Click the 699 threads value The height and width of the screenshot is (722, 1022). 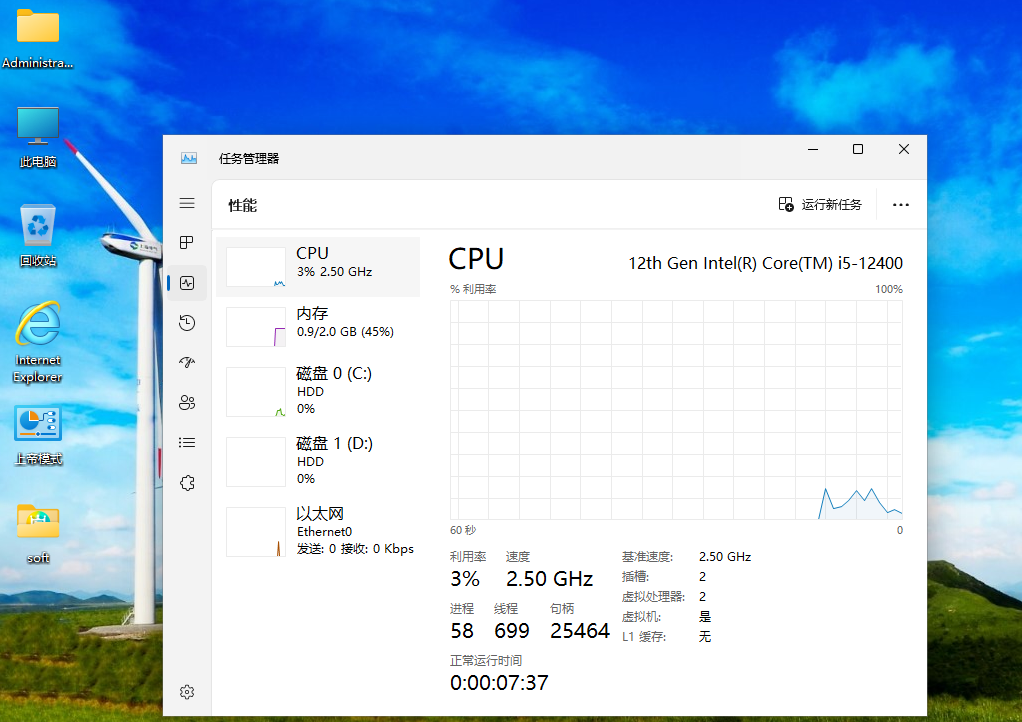(512, 631)
